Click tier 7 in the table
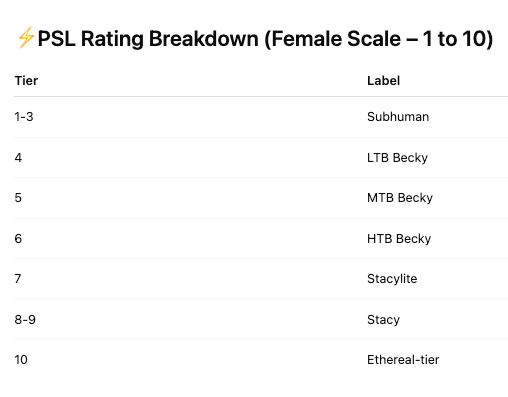This screenshot has height=397, width=508. coord(18,279)
